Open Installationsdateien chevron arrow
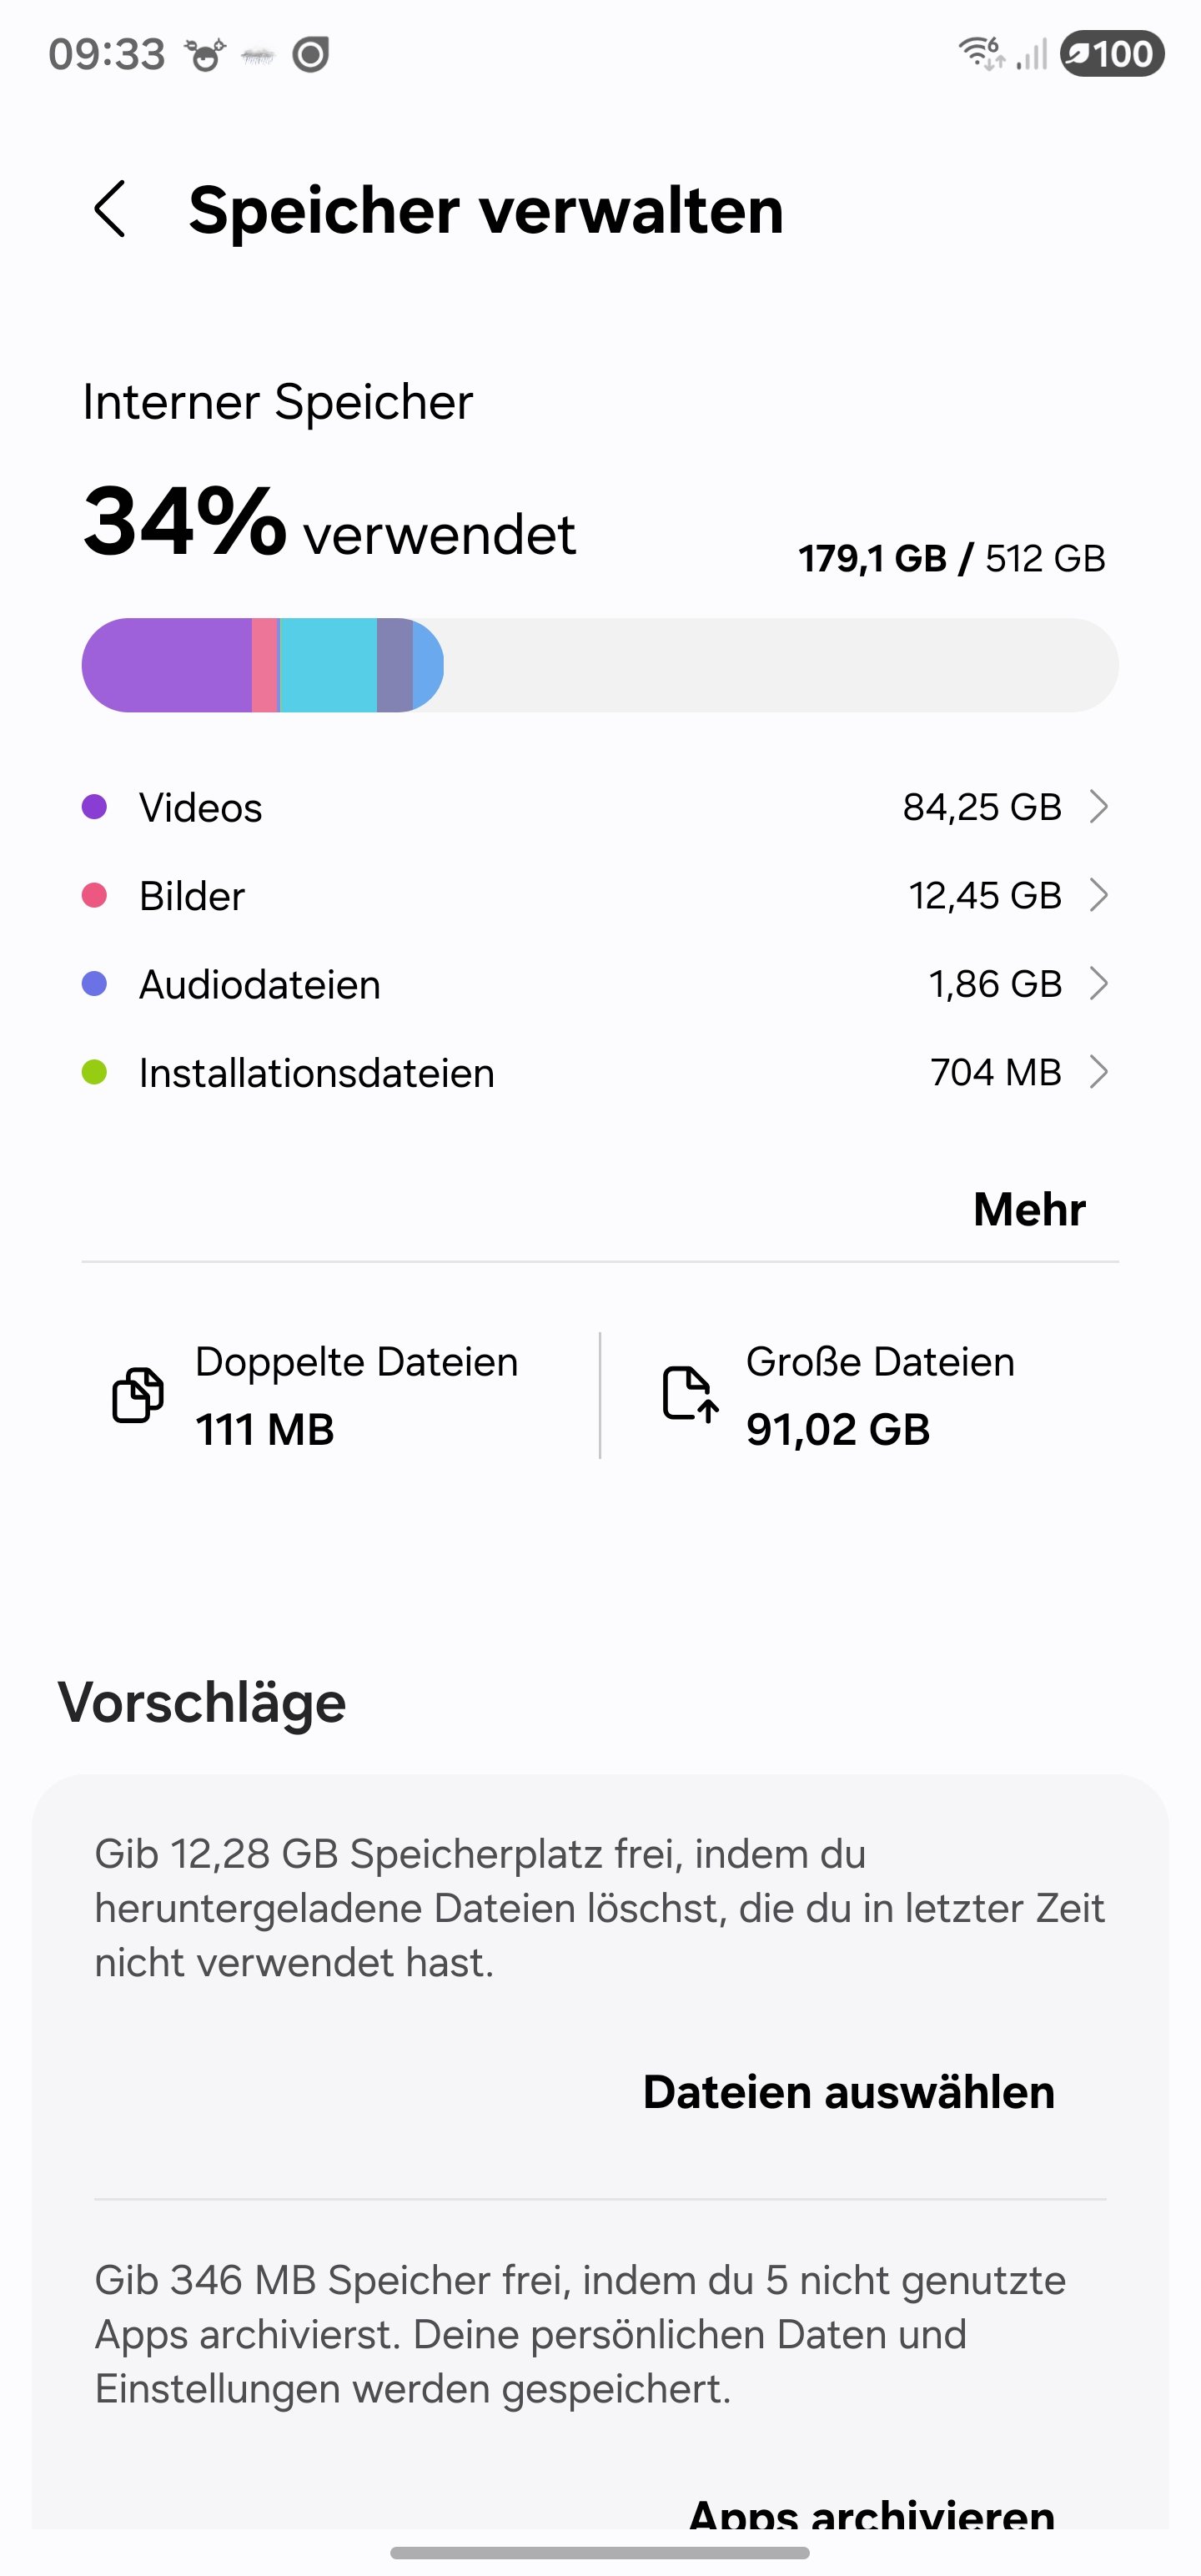The height and width of the screenshot is (2576, 1201). pyautogui.click(x=1098, y=1072)
